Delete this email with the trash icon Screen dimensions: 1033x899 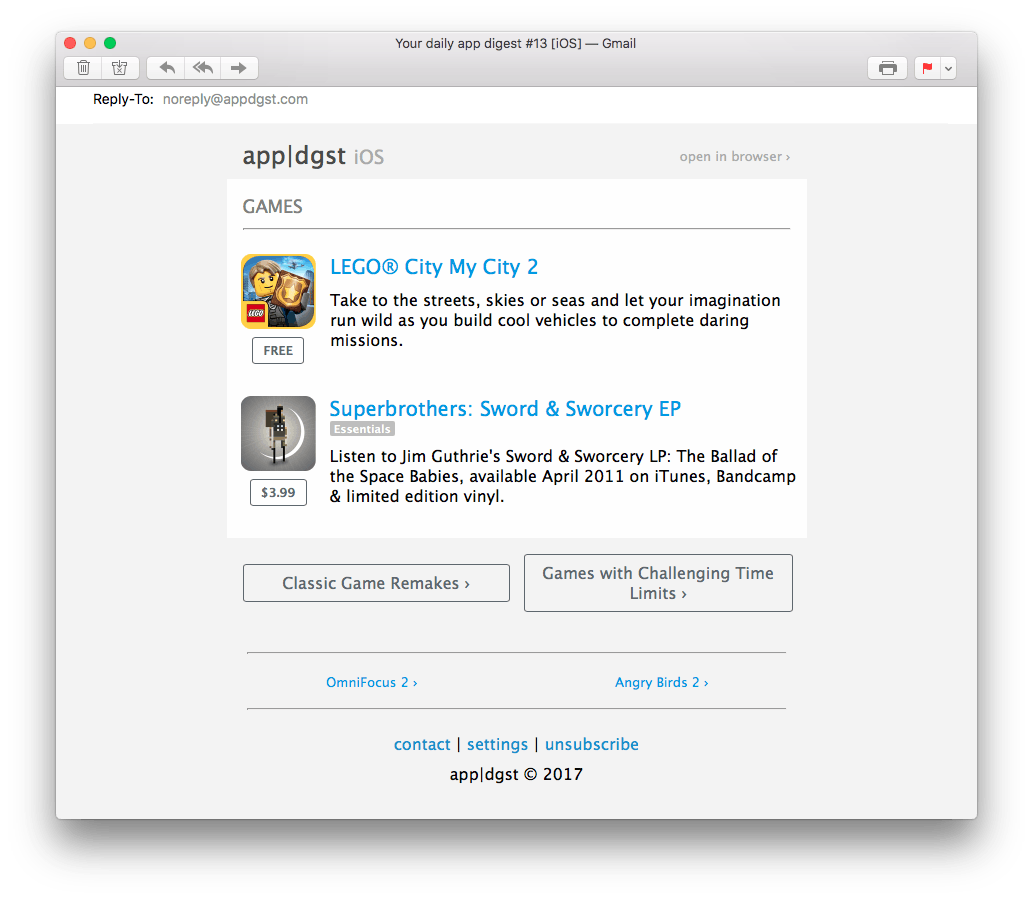pyautogui.click(x=83, y=68)
